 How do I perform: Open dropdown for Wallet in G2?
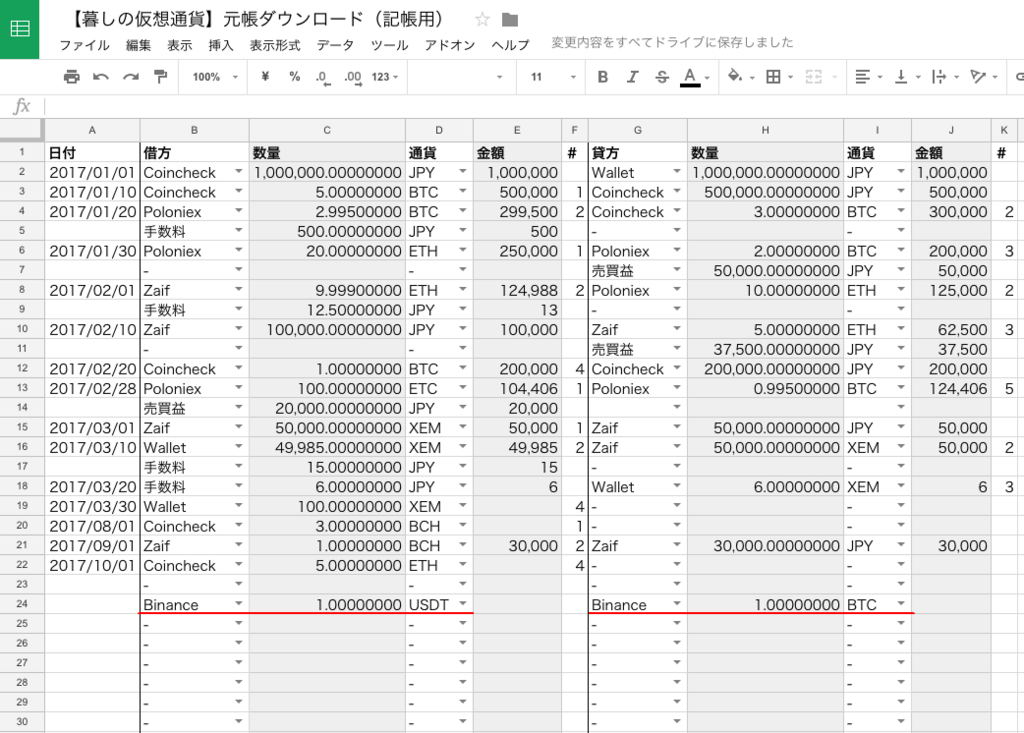point(677,171)
